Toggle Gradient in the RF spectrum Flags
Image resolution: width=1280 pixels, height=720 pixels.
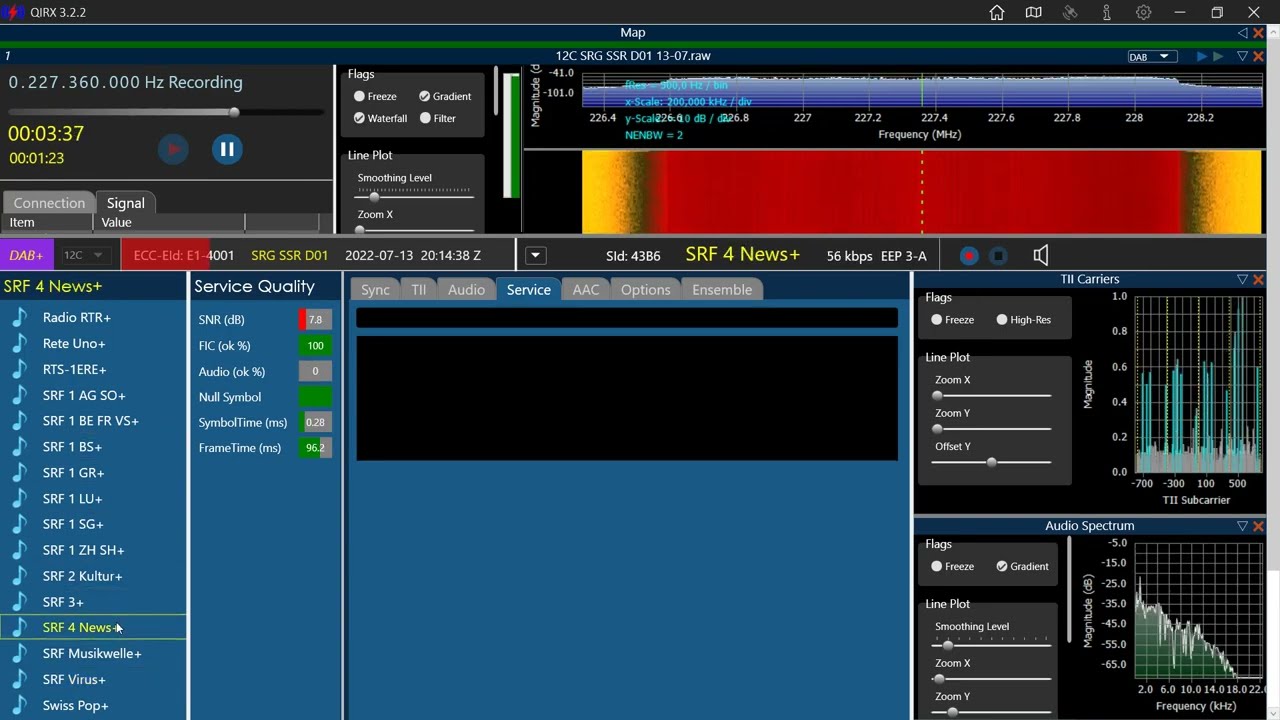pyautogui.click(x=425, y=97)
